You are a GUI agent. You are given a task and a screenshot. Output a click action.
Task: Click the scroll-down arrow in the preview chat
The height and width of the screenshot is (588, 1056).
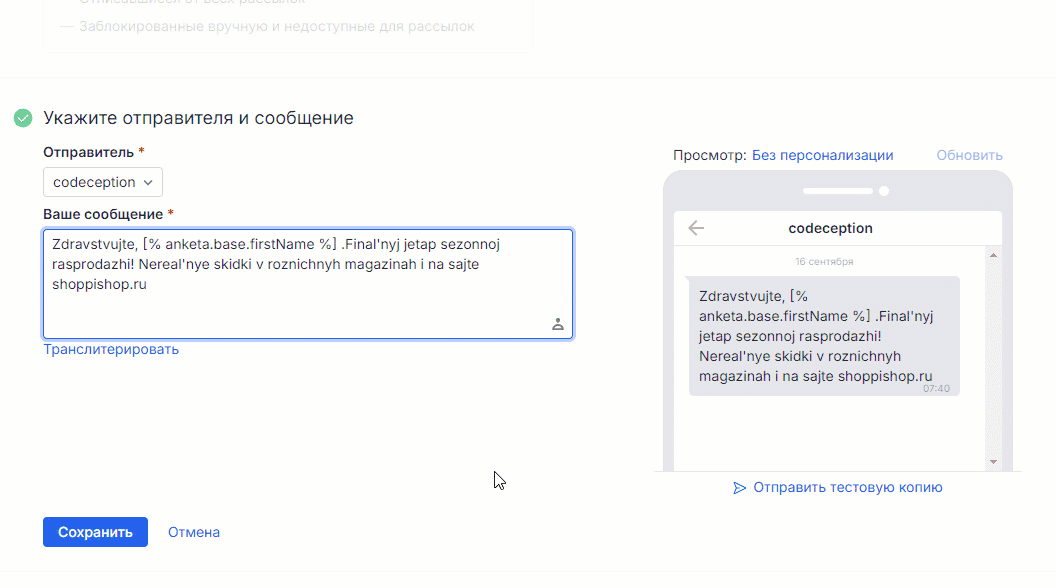pyautogui.click(x=992, y=461)
